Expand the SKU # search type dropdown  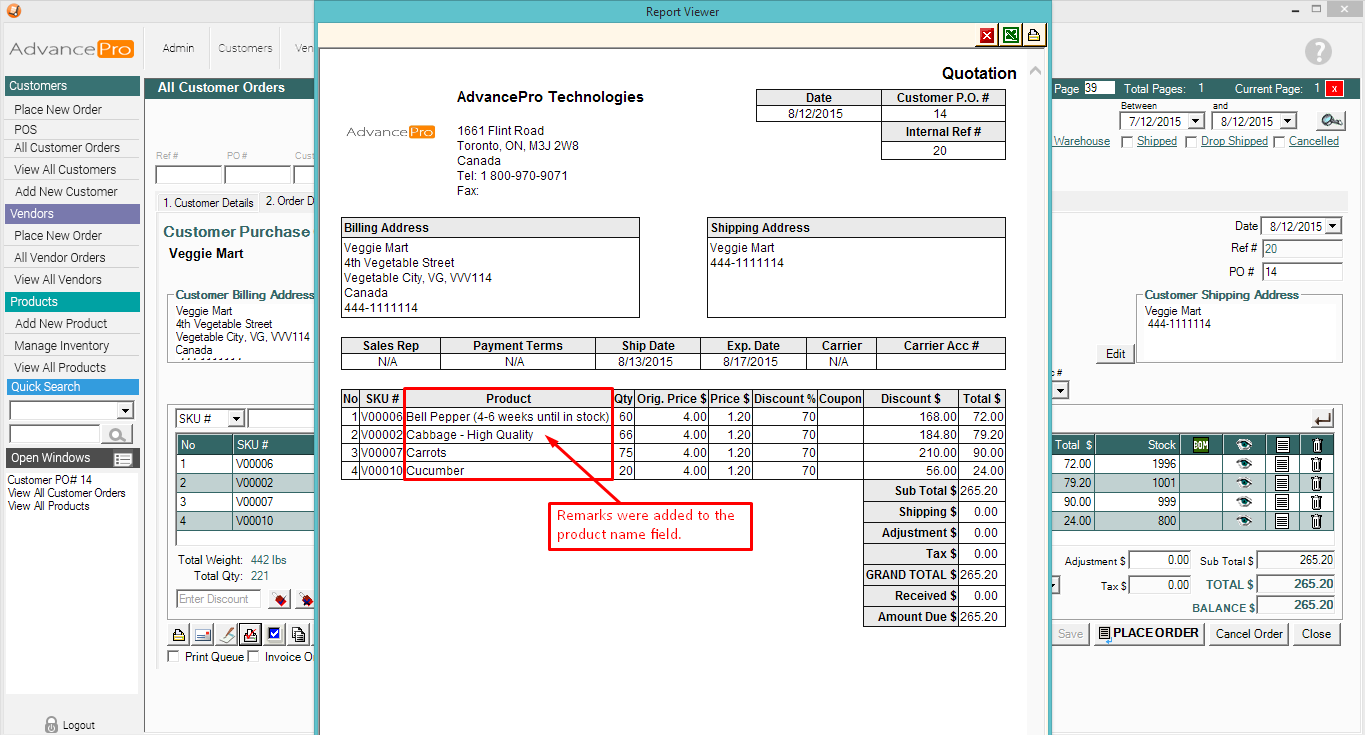(236, 418)
